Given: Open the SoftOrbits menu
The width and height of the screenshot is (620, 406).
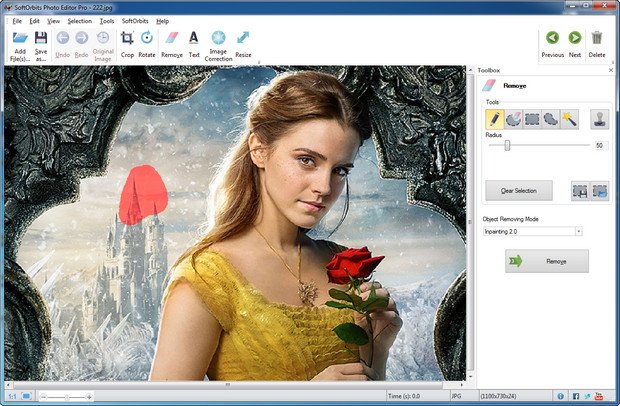Looking at the screenshot, I should tap(135, 21).
